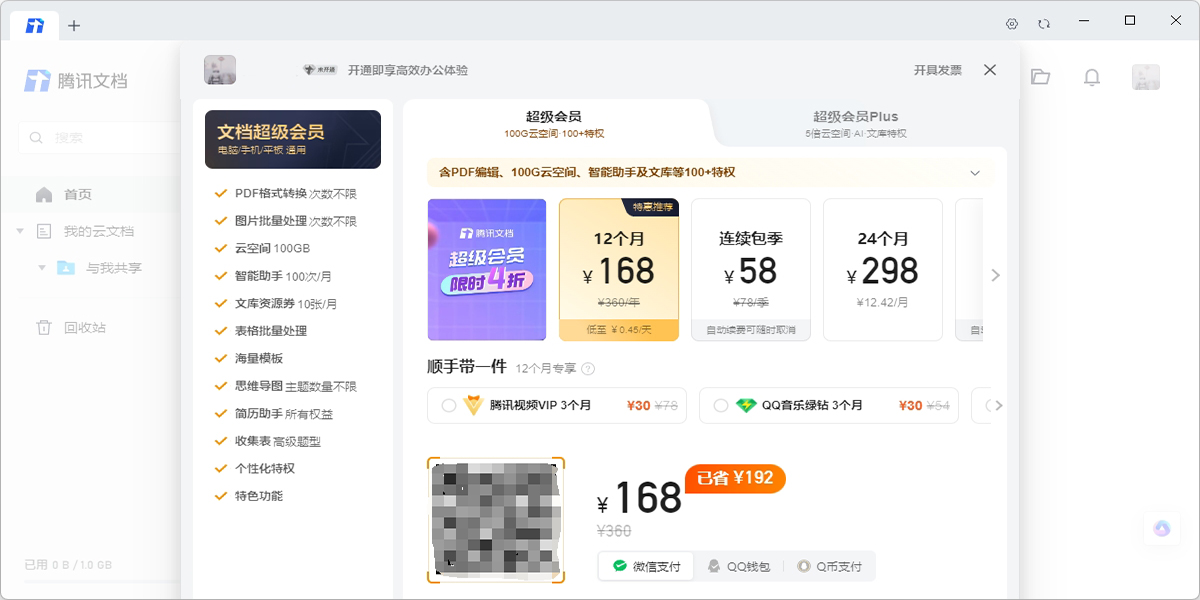Click the QQ Music green diamond icon
This screenshot has height=600, width=1200.
point(745,406)
